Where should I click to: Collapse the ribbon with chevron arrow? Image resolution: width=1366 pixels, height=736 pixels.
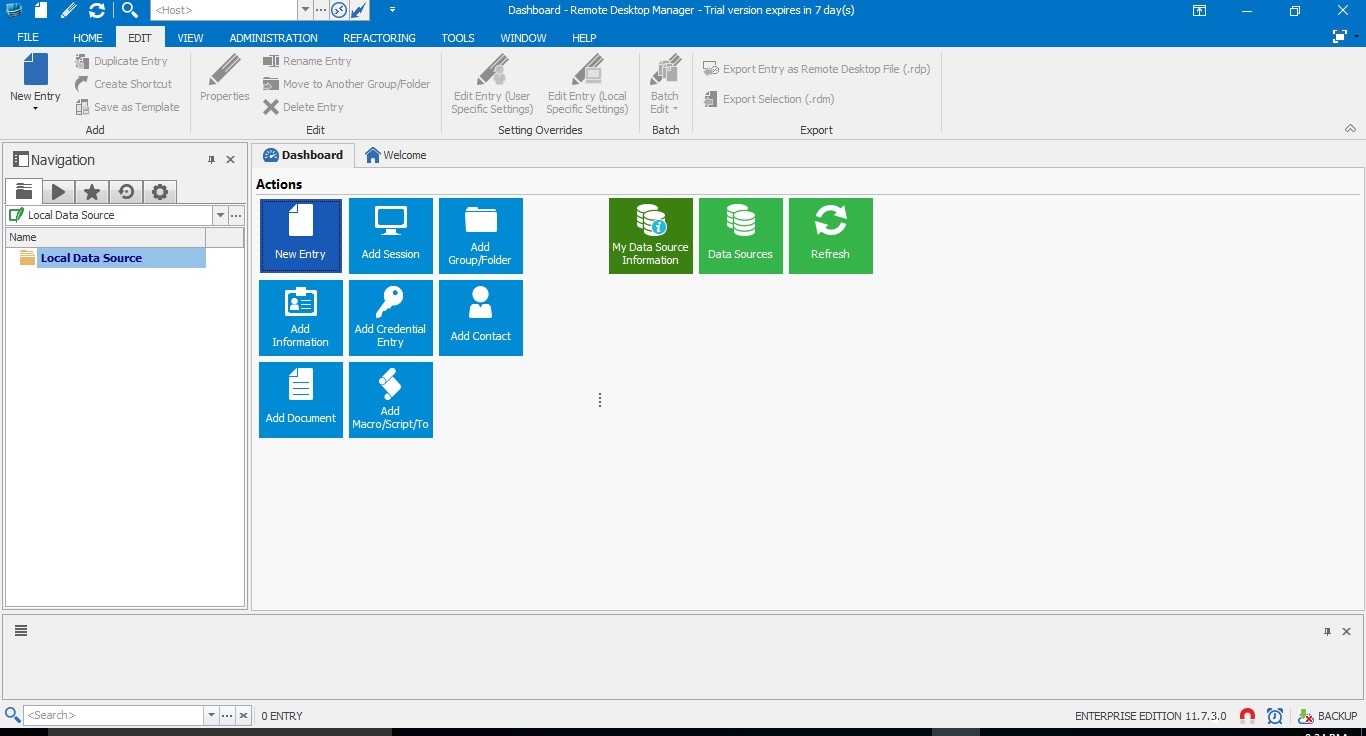(x=1350, y=129)
